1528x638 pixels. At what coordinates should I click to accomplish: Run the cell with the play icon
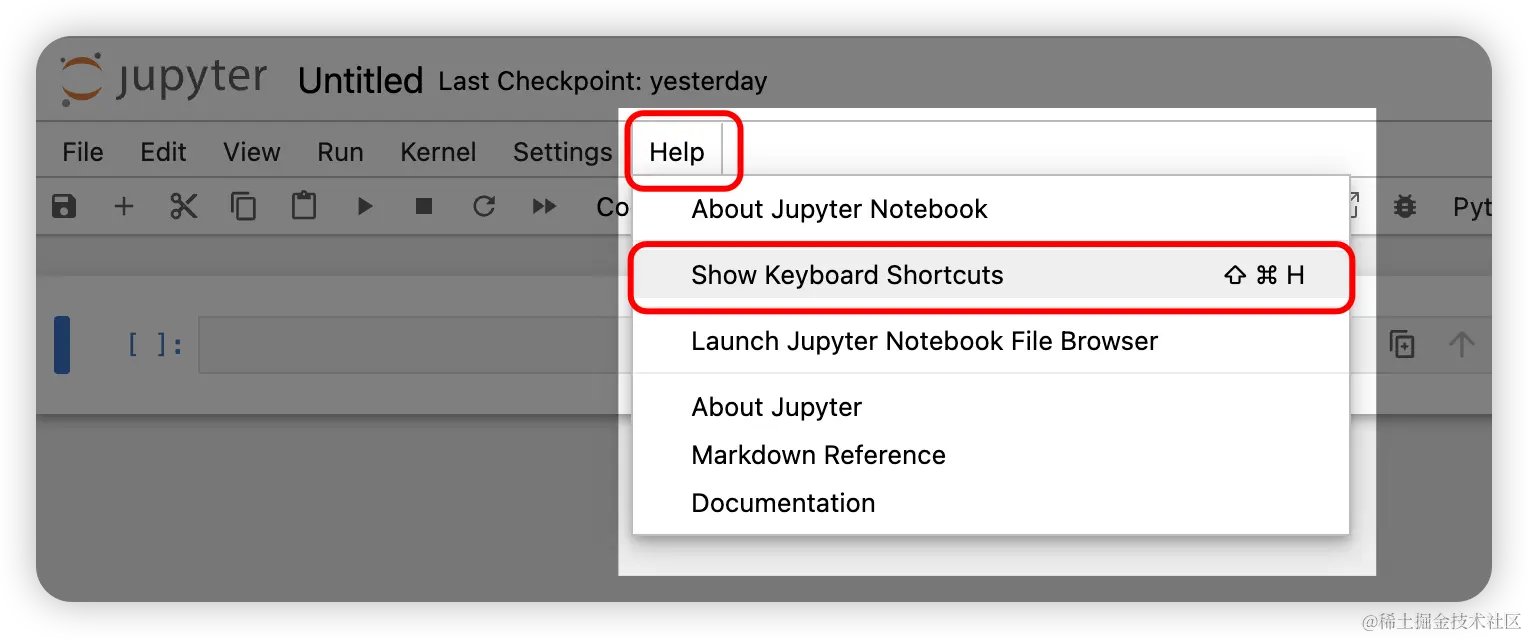coord(365,207)
